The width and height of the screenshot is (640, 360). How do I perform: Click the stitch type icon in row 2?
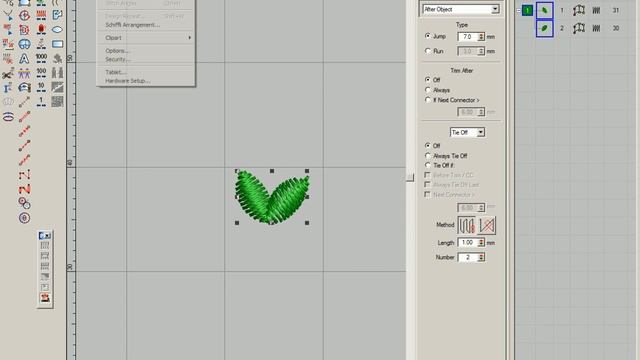click(596, 28)
